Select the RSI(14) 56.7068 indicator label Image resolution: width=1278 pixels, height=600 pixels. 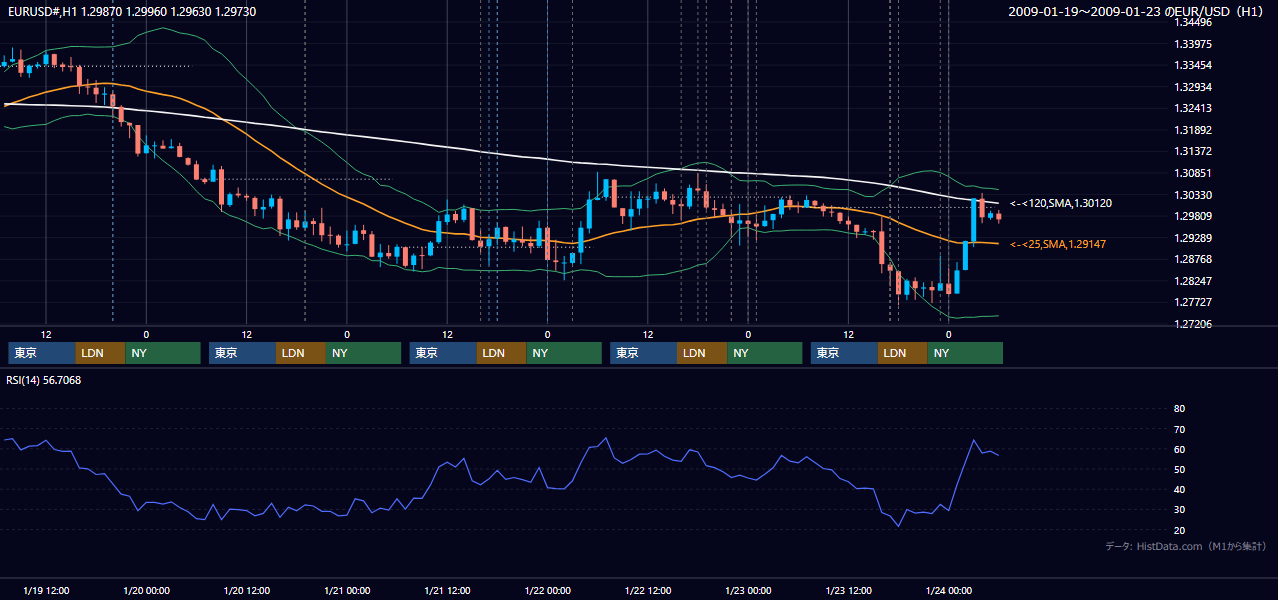(x=44, y=380)
